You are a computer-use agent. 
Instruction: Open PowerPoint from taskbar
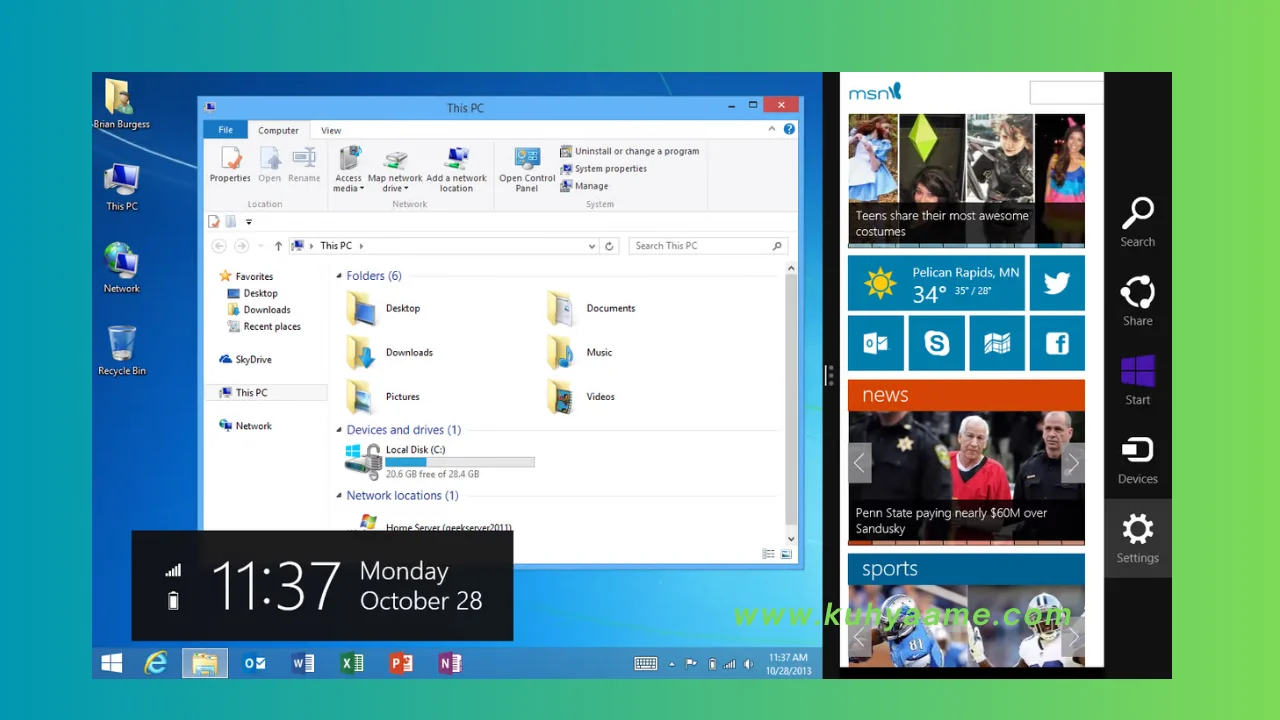coord(401,663)
